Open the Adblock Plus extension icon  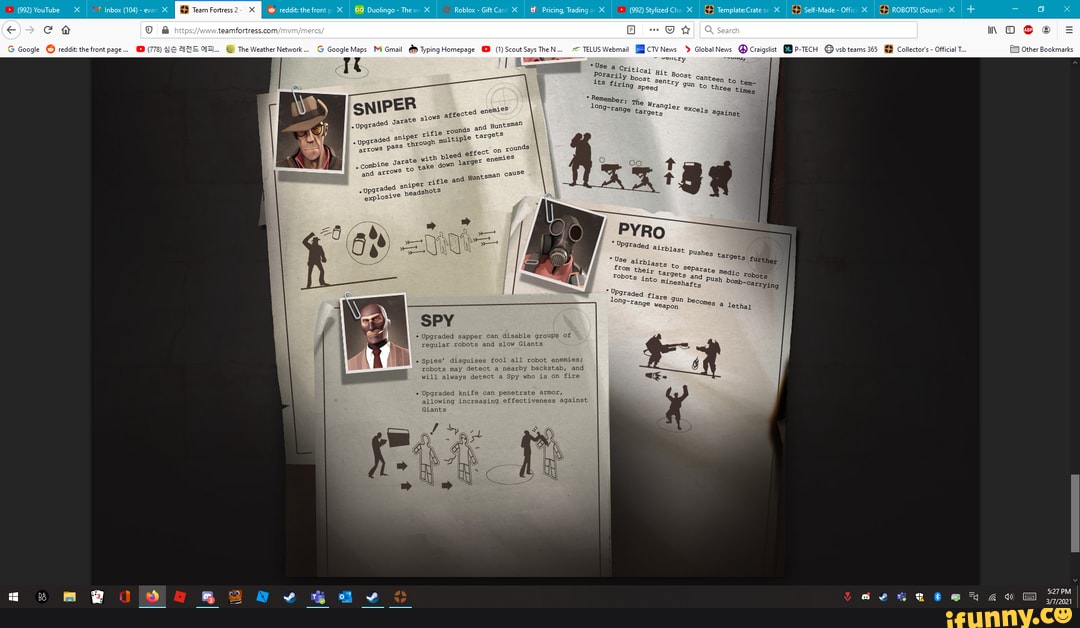point(1028,30)
